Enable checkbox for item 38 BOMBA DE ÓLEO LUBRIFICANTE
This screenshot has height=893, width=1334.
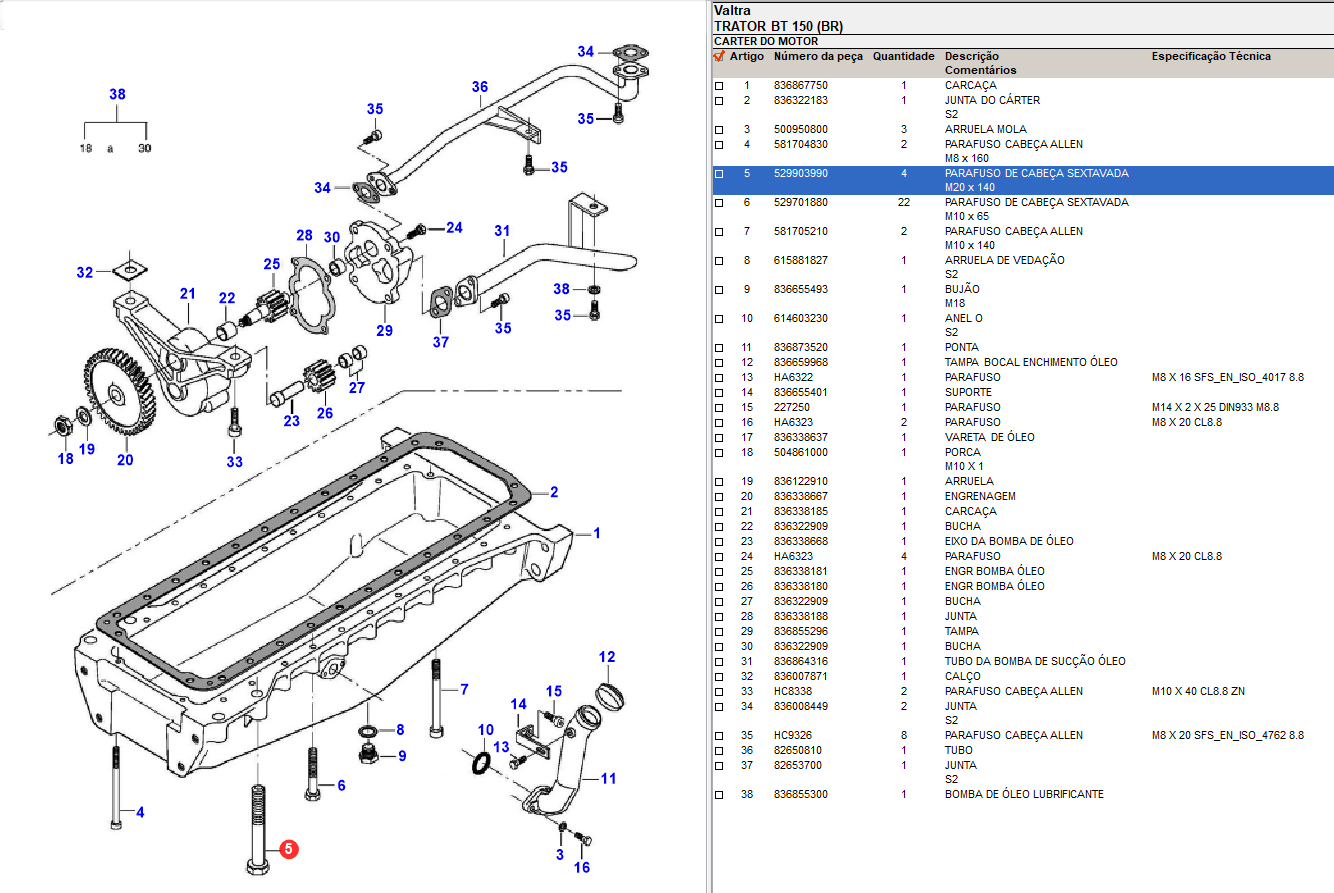[719, 795]
